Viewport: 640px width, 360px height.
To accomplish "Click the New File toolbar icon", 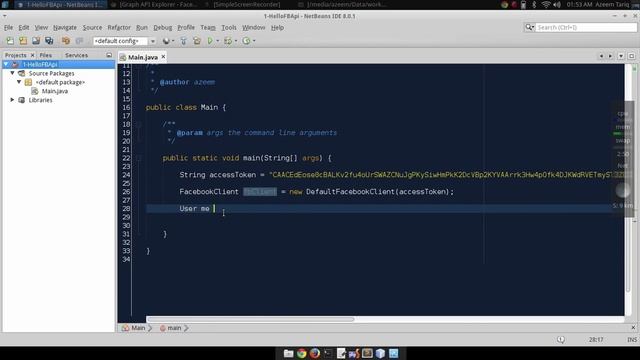I will pyautogui.click(x=10, y=41).
